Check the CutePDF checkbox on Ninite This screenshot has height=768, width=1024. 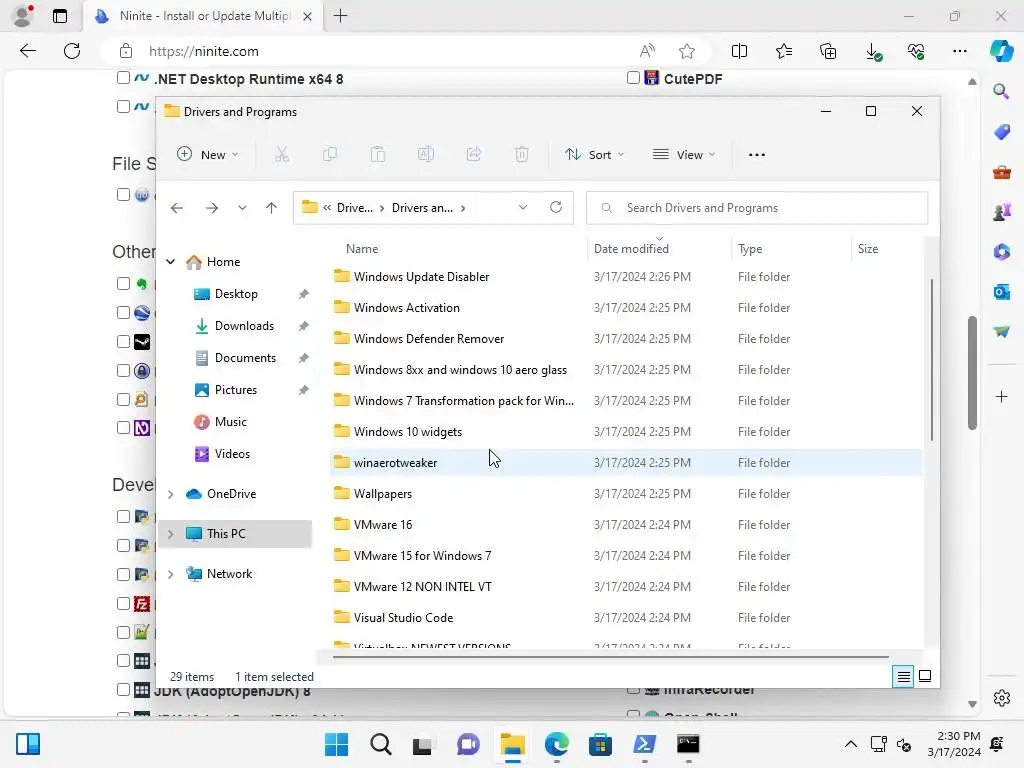(633, 78)
